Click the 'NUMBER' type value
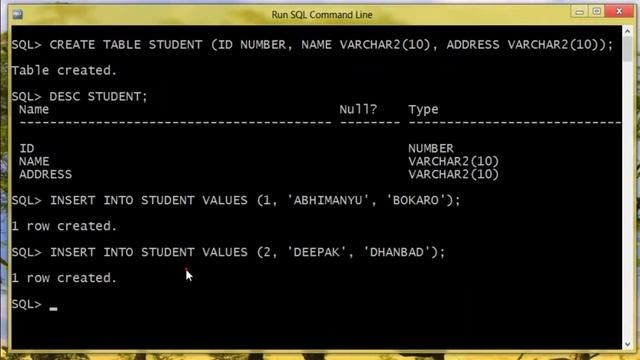The image size is (640, 360). tap(431, 148)
